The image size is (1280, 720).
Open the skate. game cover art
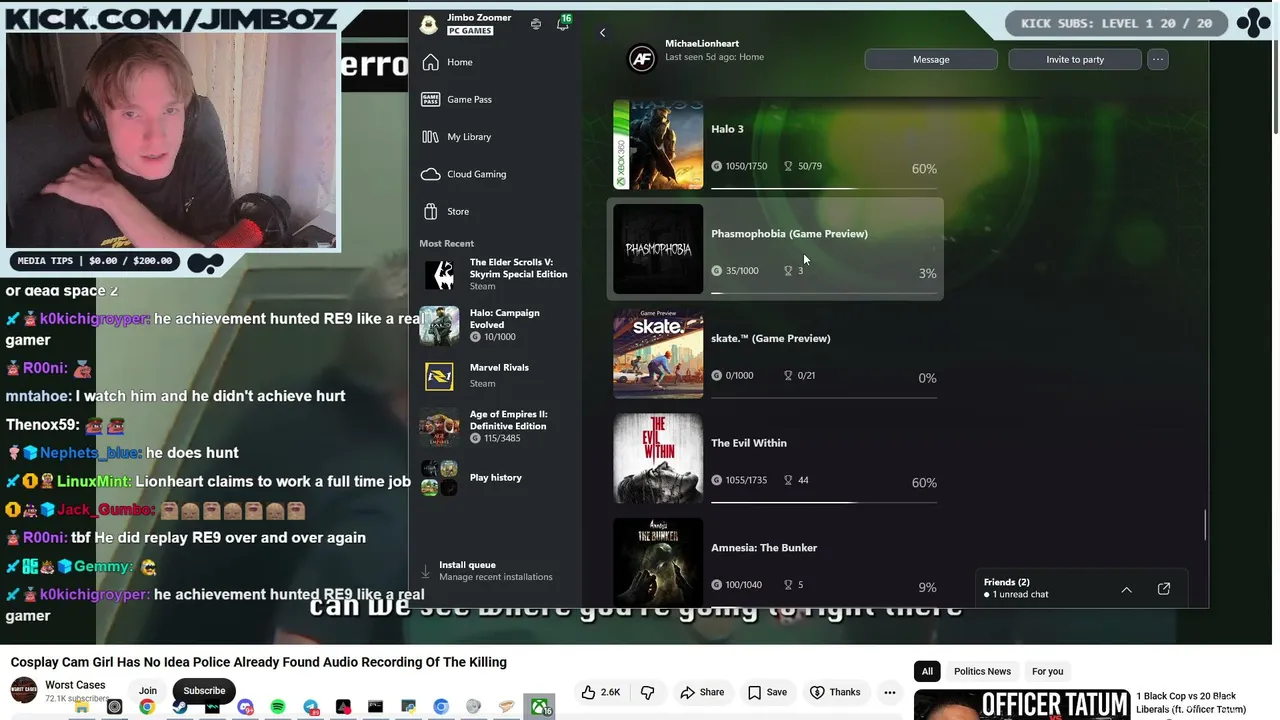658,354
